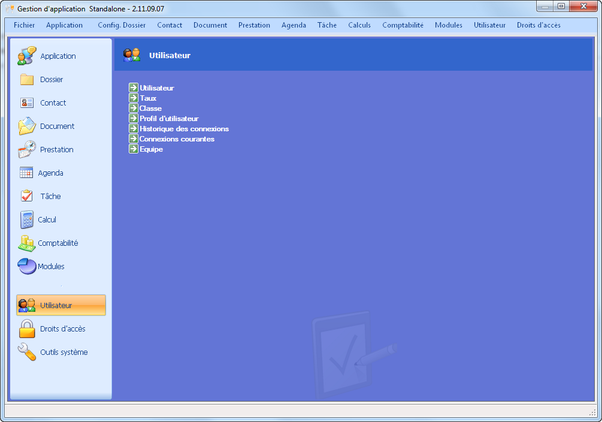Open the Modules pie chart icon
This screenshot has width=602, height=422.
(27, 266)
